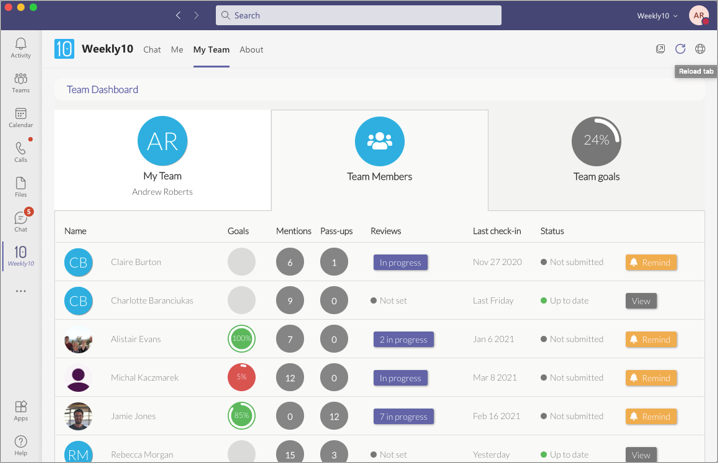Click the Claire Burton name

click(136, 262)
